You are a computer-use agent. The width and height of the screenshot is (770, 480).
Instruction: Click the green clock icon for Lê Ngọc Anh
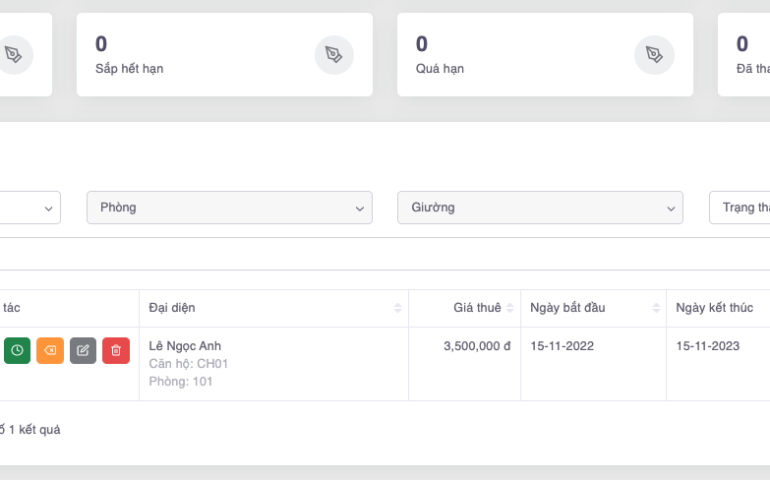[17, 350]
